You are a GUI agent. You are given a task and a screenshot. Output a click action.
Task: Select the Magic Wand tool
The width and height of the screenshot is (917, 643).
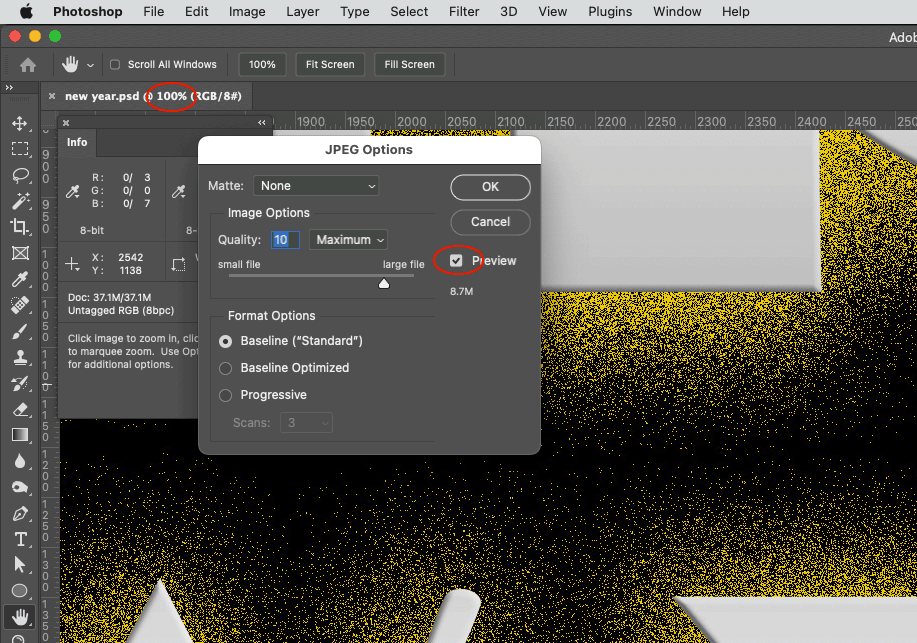pyautogui.click(x=20, y=201)
